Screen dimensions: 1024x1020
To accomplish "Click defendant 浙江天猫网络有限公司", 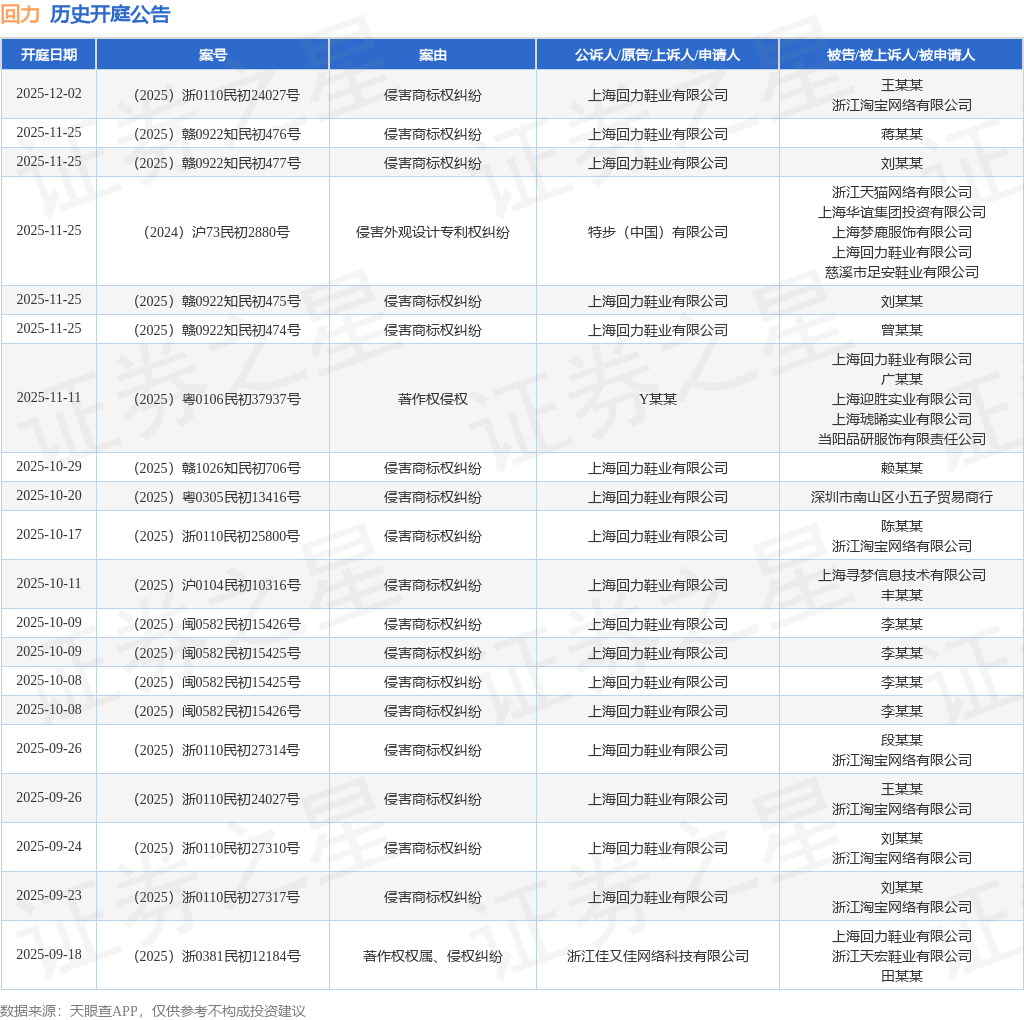I will tap(902, 192).
